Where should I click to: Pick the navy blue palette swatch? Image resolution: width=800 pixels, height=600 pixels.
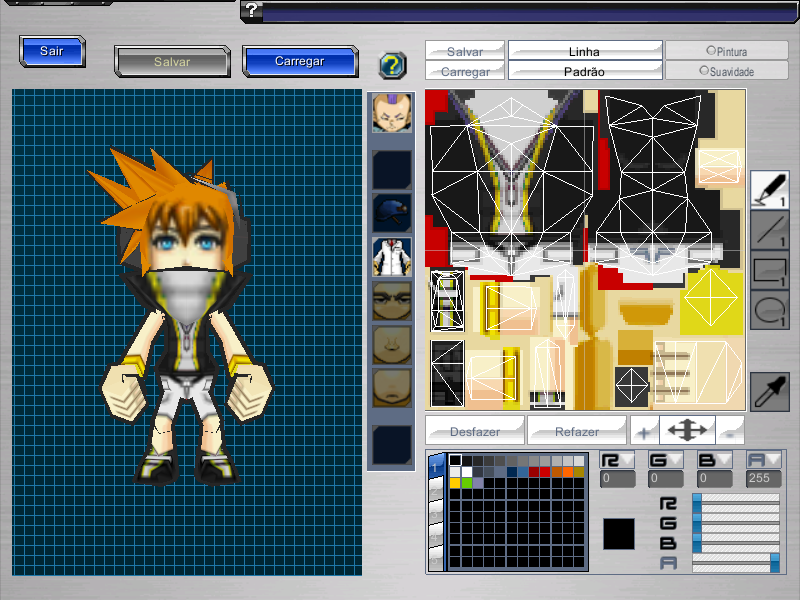[512, 471]
